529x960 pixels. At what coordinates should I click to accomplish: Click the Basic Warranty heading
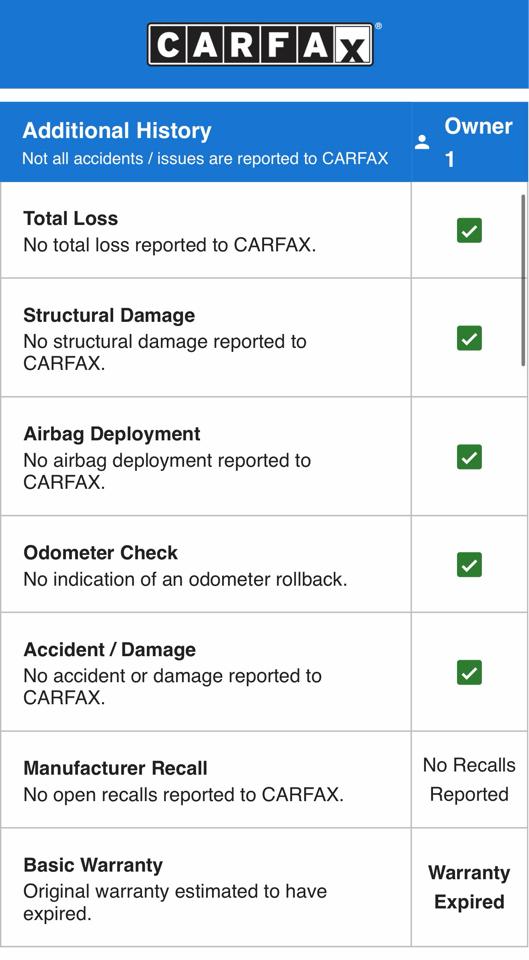(93, 865)
